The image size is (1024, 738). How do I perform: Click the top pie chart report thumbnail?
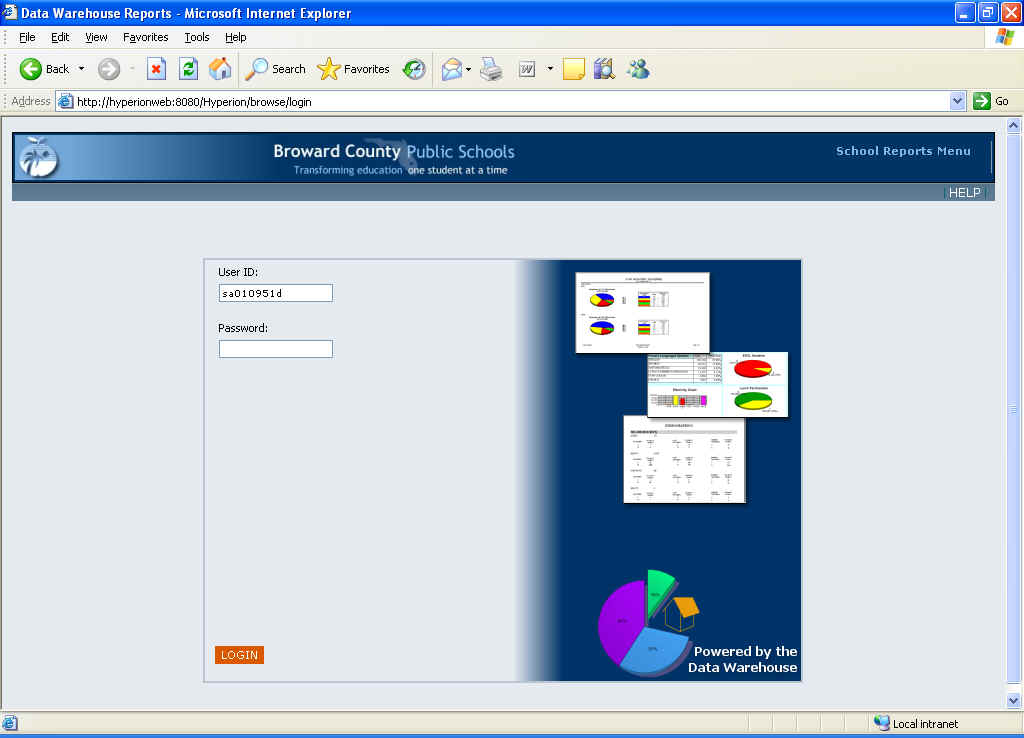(x=642, y=313)
